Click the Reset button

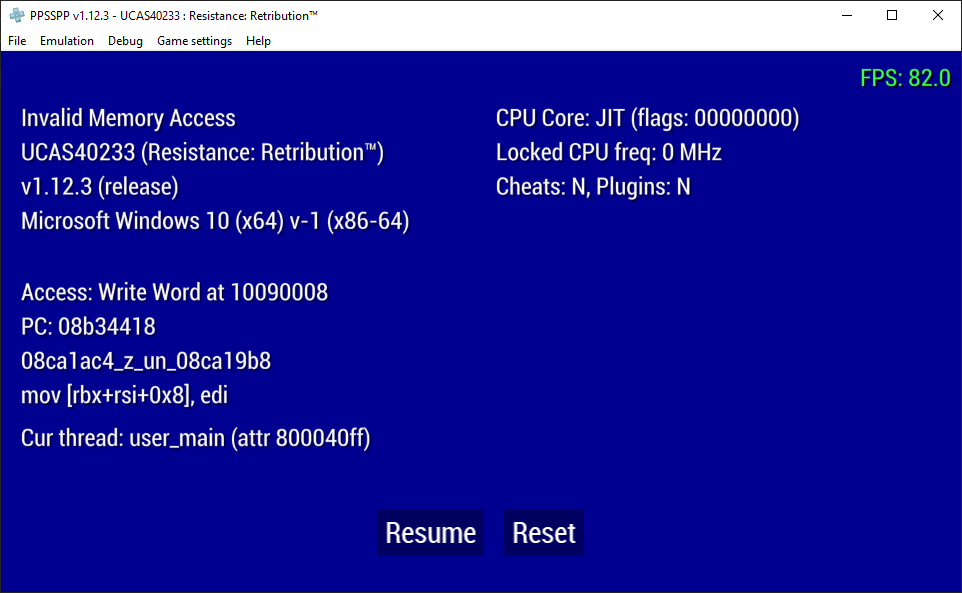coord(544,532)
